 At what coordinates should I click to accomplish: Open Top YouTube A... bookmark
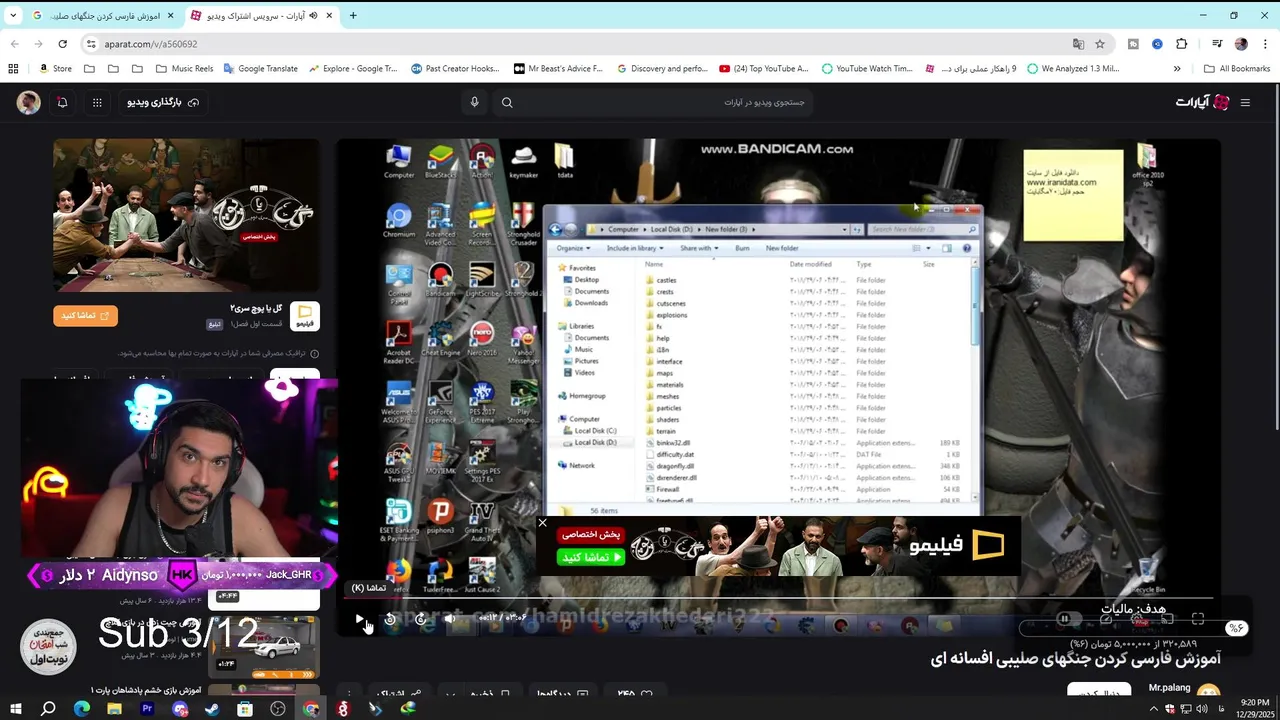pos(764,69)
